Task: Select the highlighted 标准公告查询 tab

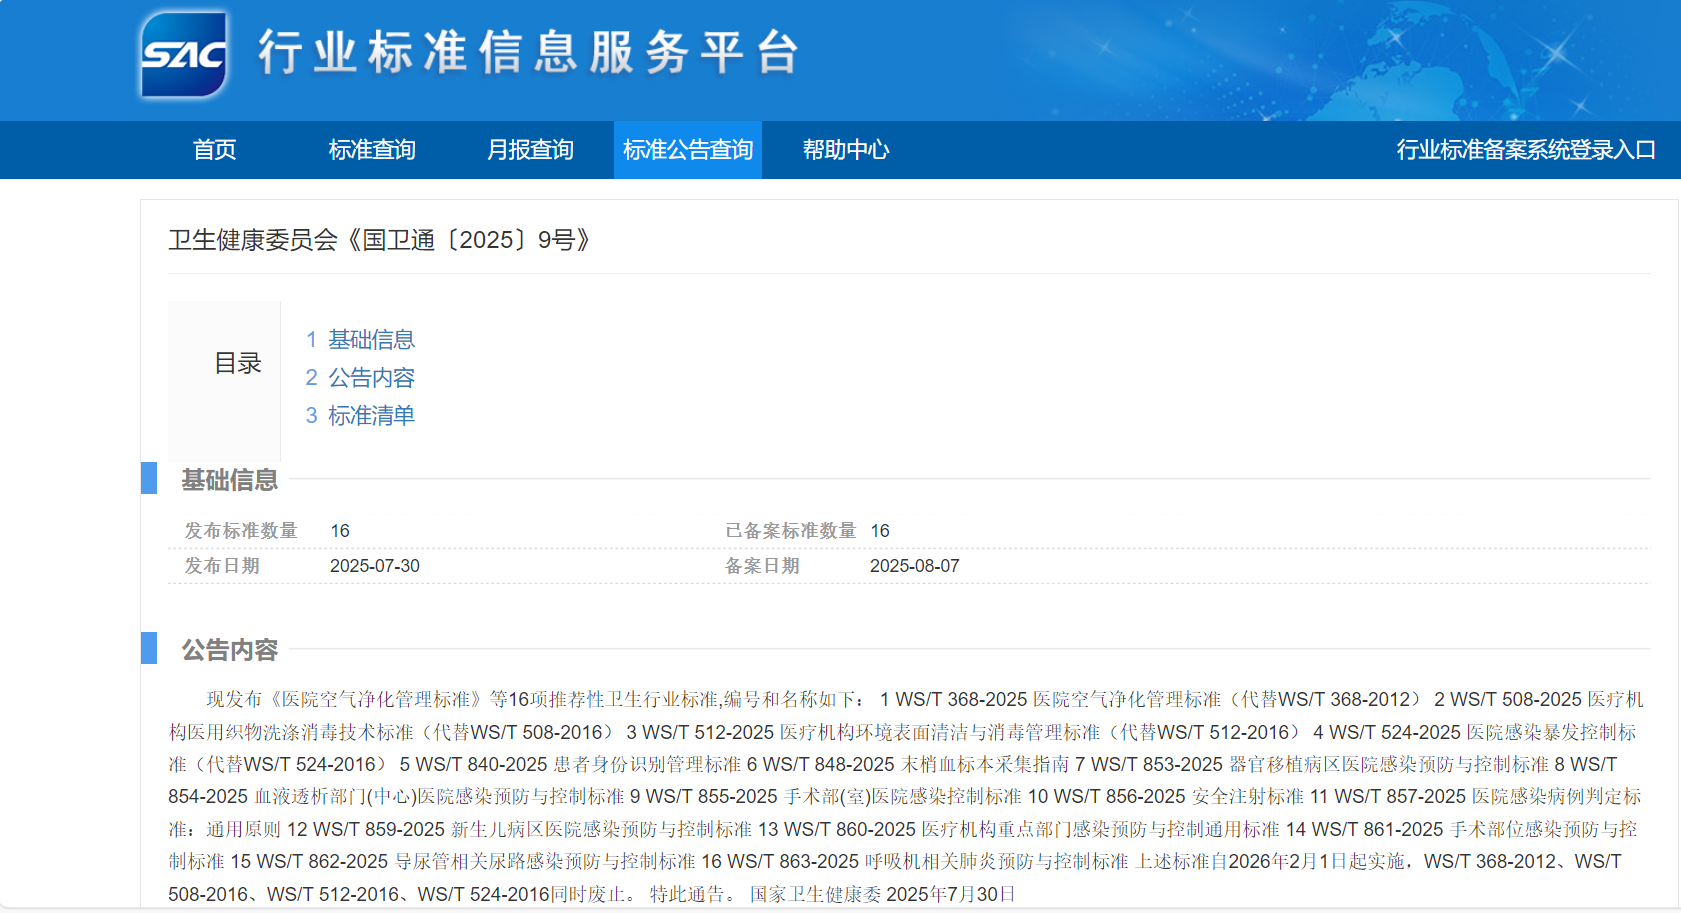Action: pyautogui.click(x=688, y=150)
